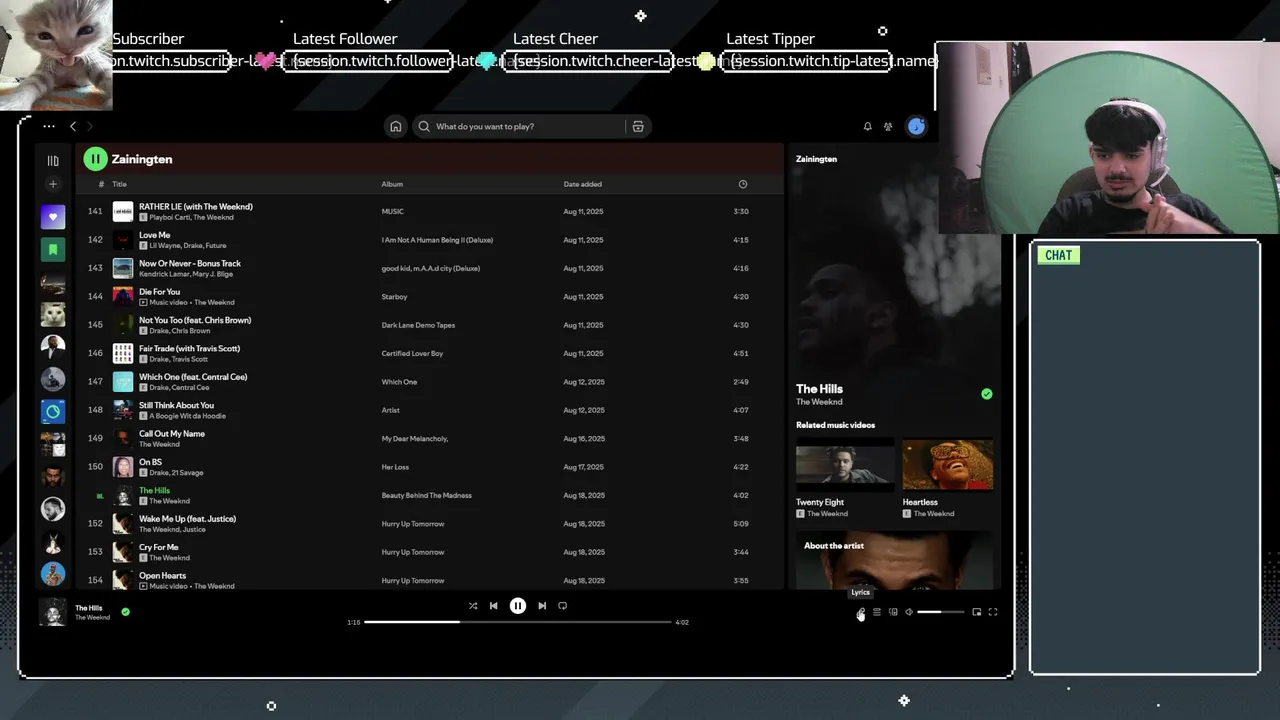The width and height of the screenshot is (1280, 720).
Task: Sort by the Title column header
Action: click(119, 184)
